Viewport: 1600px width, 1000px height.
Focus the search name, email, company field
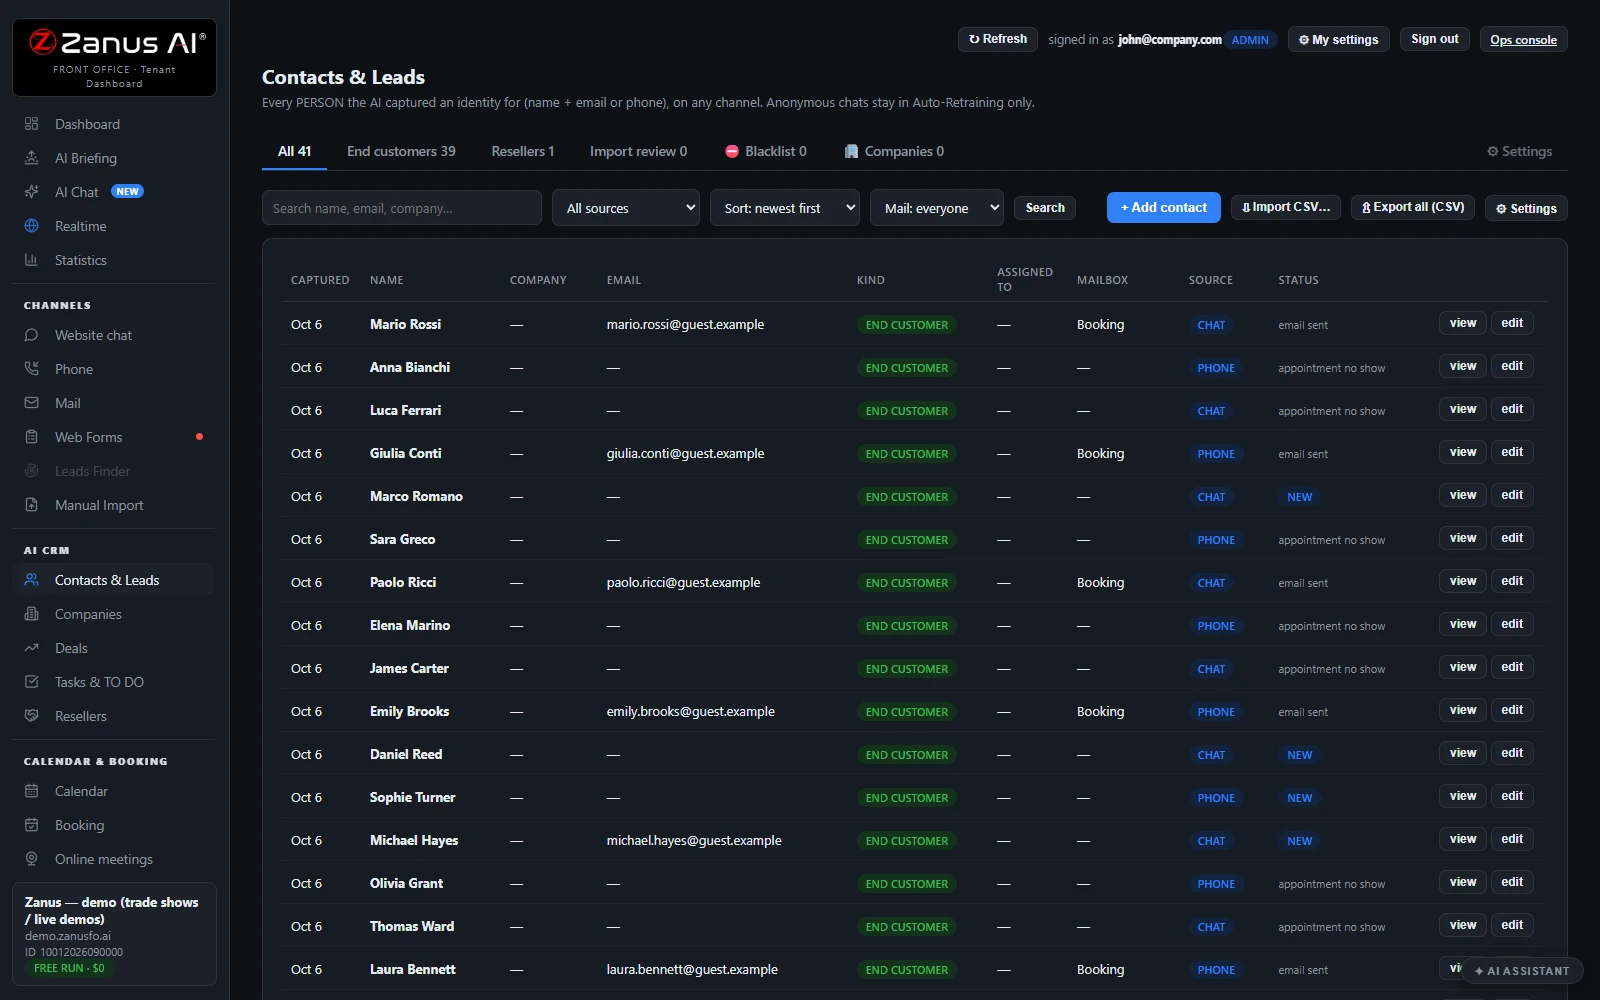tap(402, 208)
